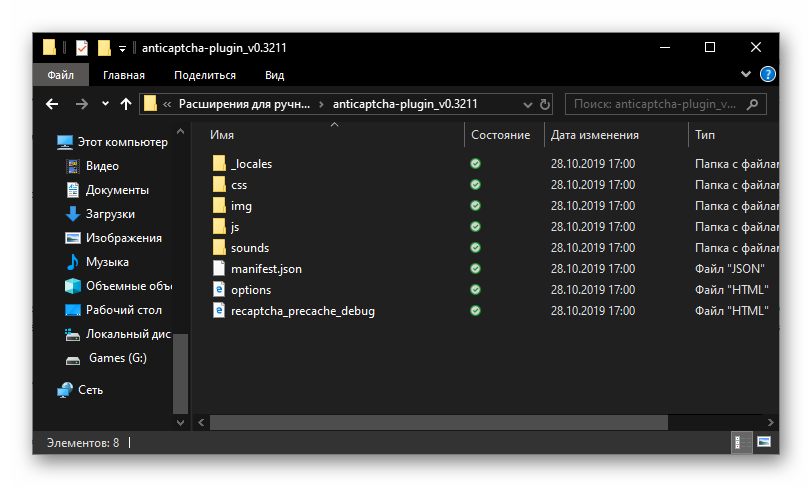Select Загрузки in the navigation pane
Viewport: 812px width, 487px height.
pos(110,214)
